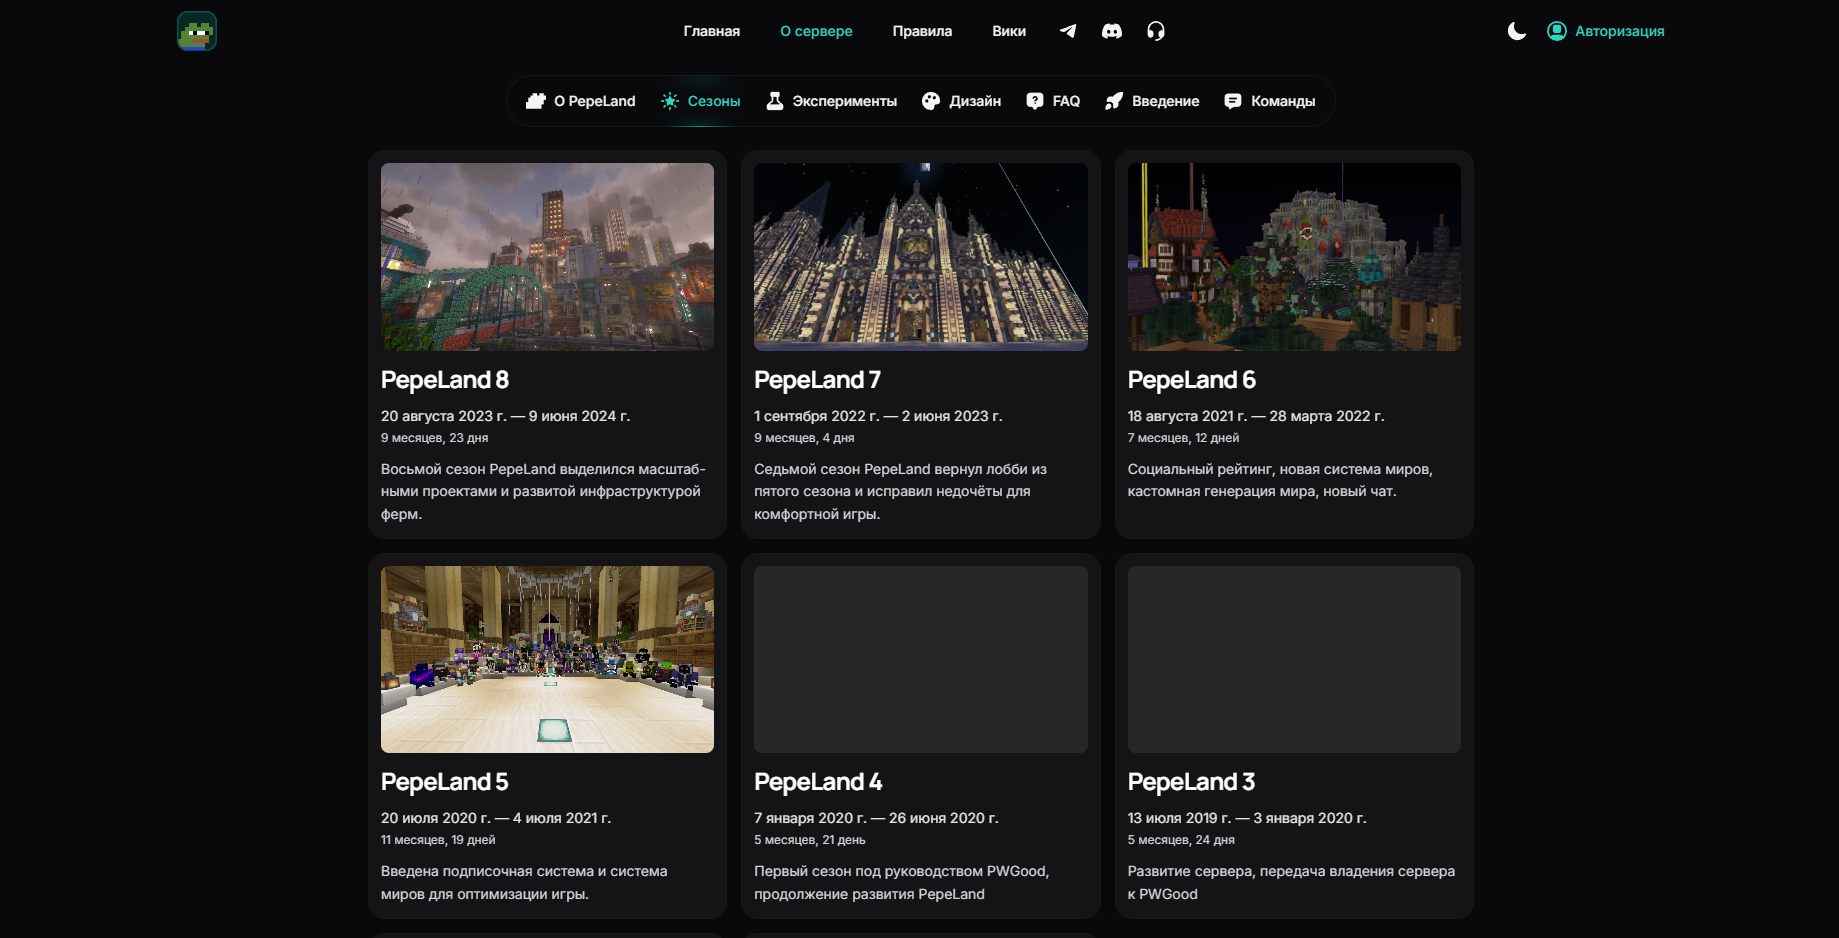Click the Эксперименты flask icon
Screen dimensions: 1839x938
click(x=775, y=101)
